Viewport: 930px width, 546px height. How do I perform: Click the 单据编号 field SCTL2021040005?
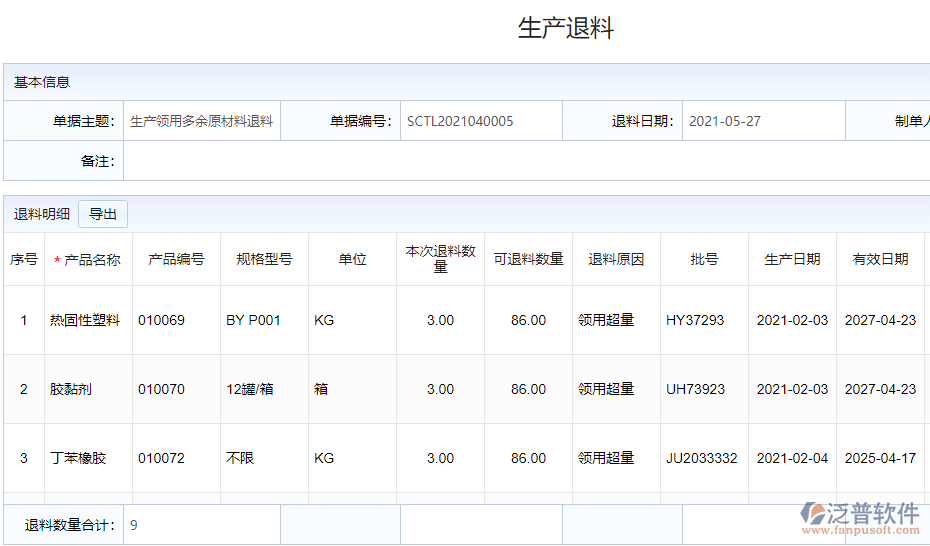tap(480, 121)
